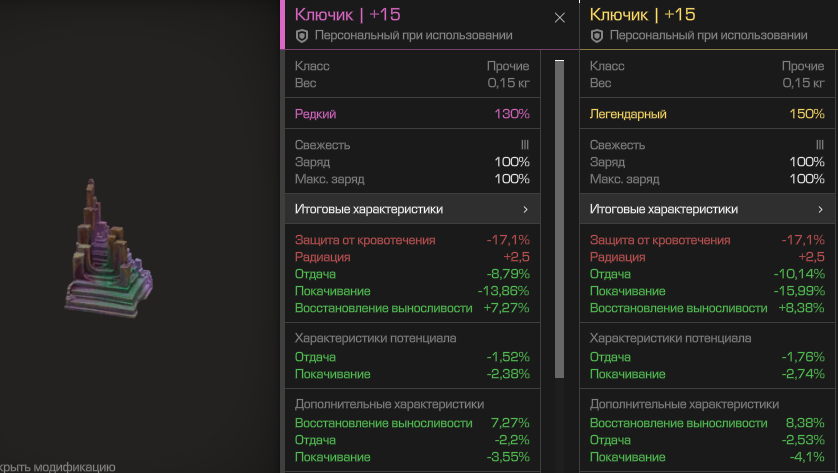Click the rare panel title Ключик | +15

point(347,14)
